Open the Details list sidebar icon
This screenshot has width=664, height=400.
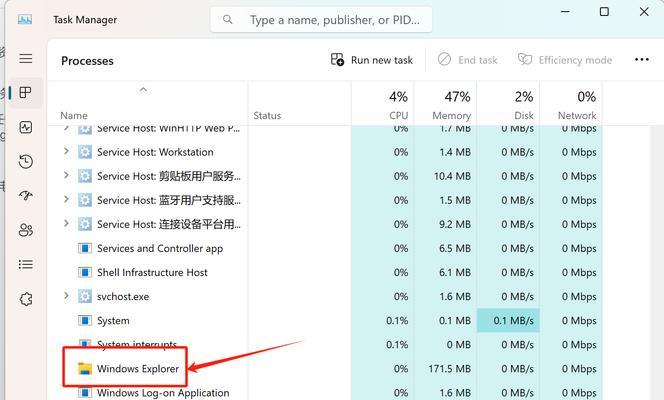coord(26,265)
